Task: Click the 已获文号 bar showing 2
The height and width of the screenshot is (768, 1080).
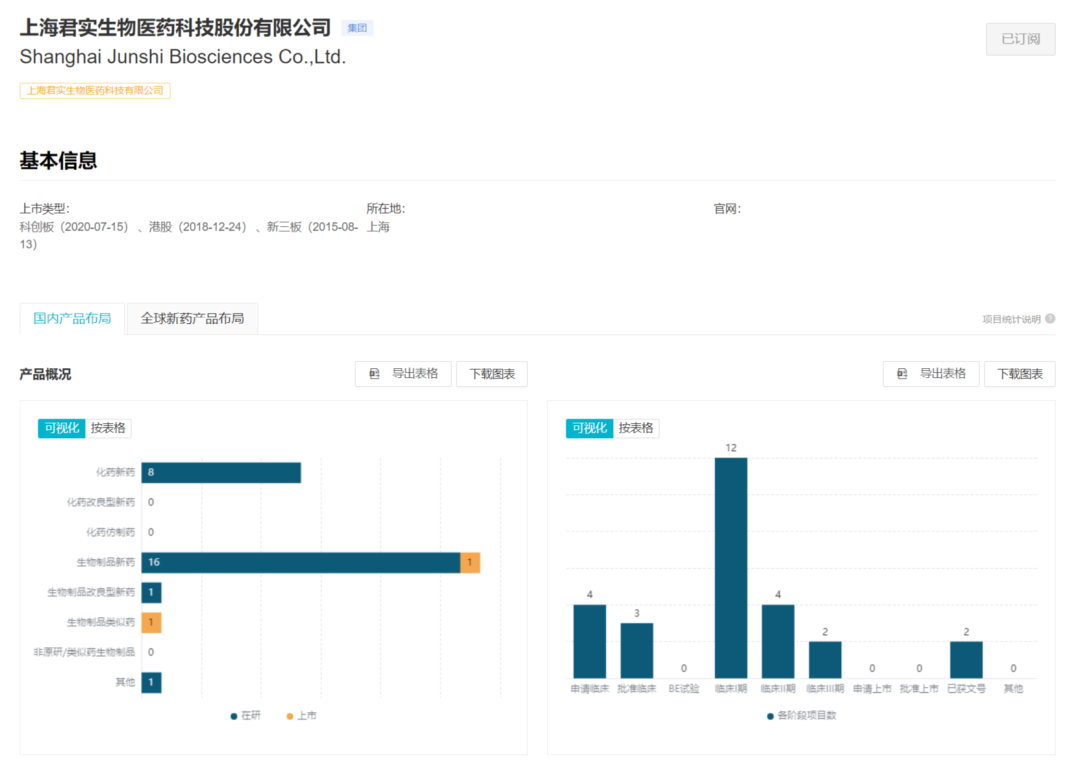Action: [x=966, y=660]
